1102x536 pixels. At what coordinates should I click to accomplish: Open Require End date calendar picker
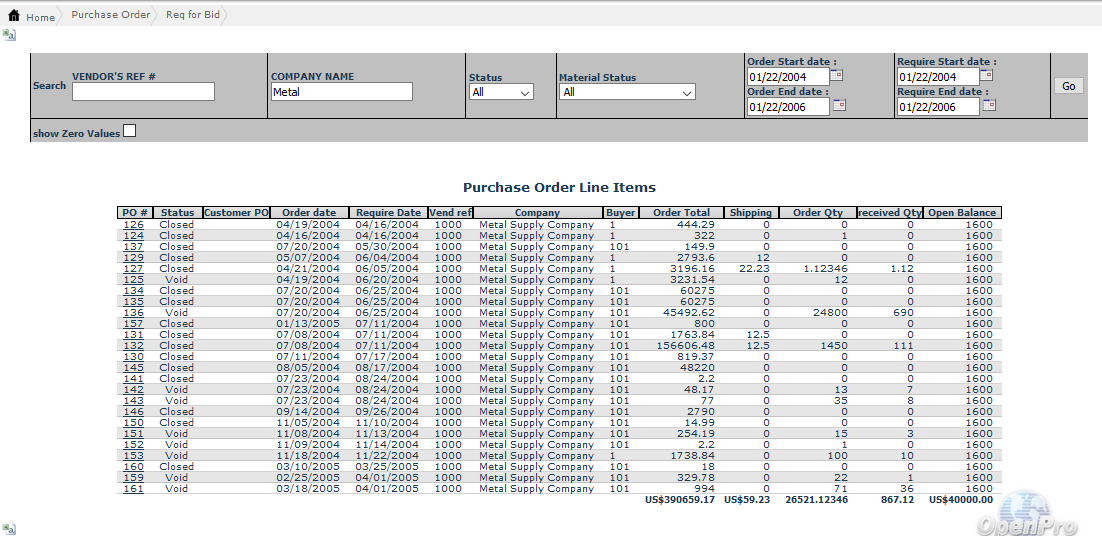coord(989,105)
